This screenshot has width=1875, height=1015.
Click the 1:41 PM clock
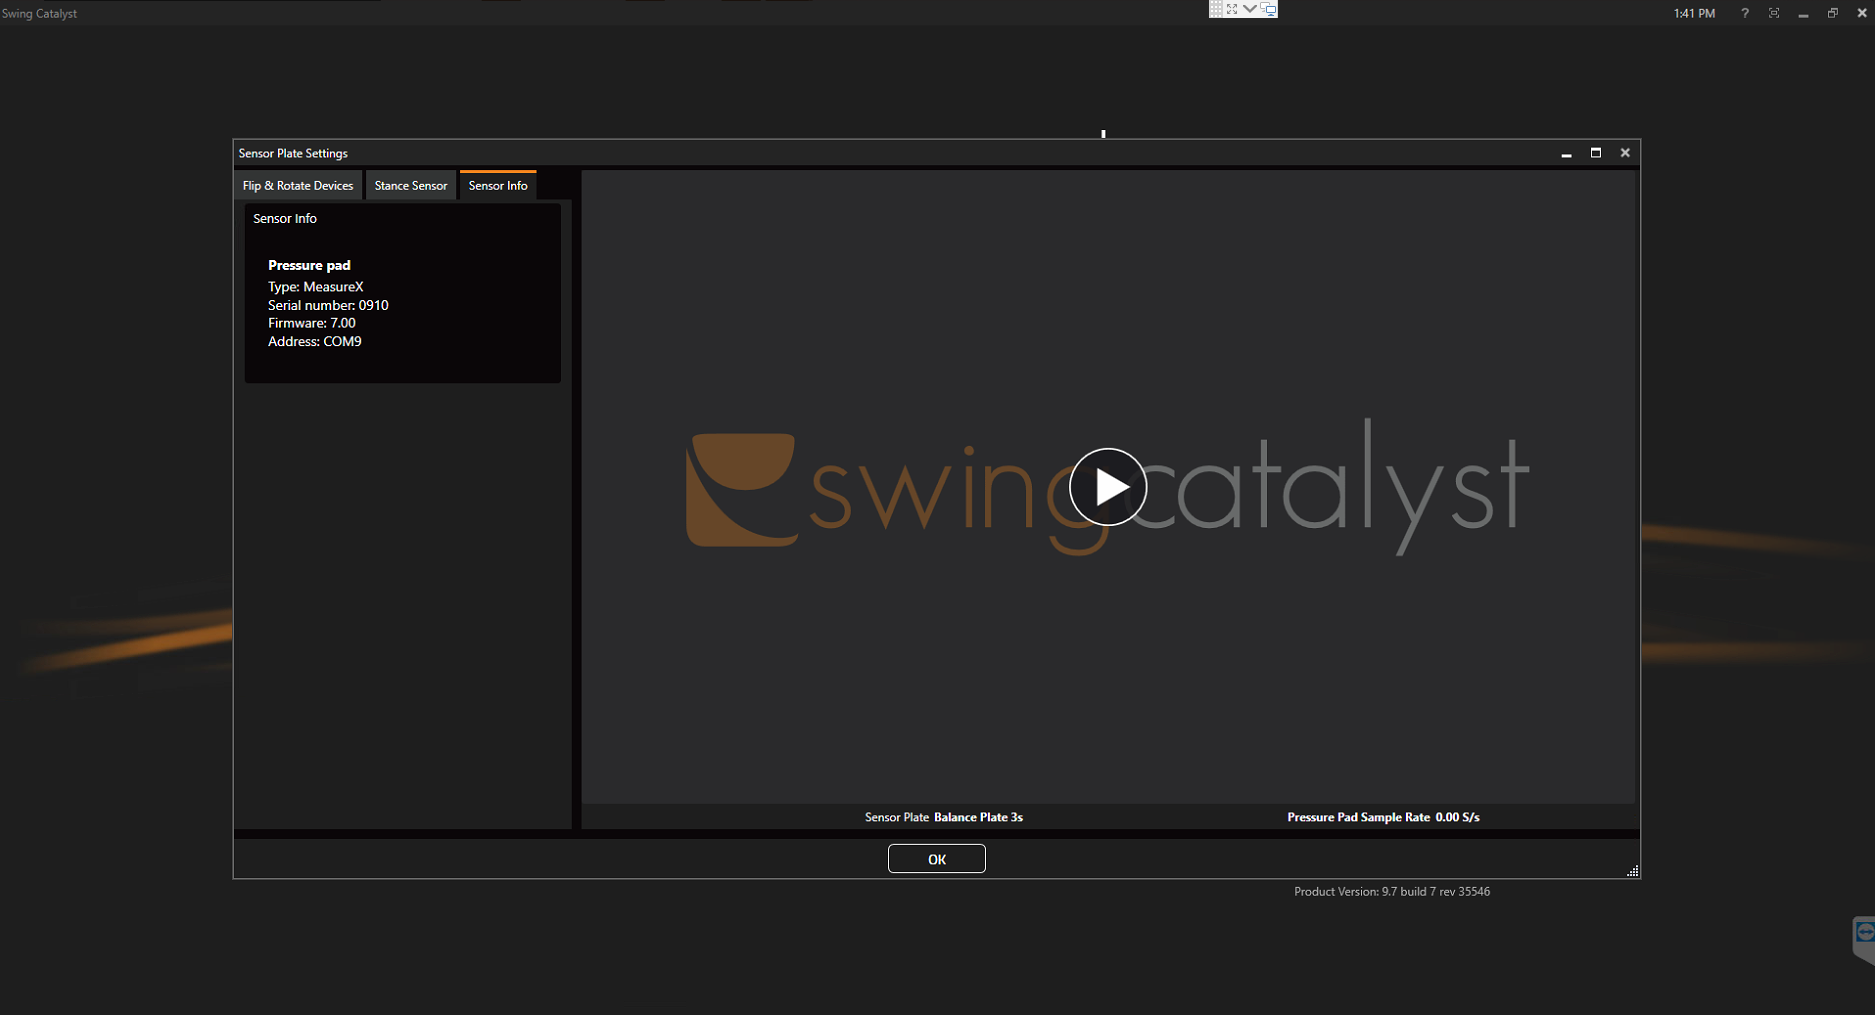[1694, 13]
